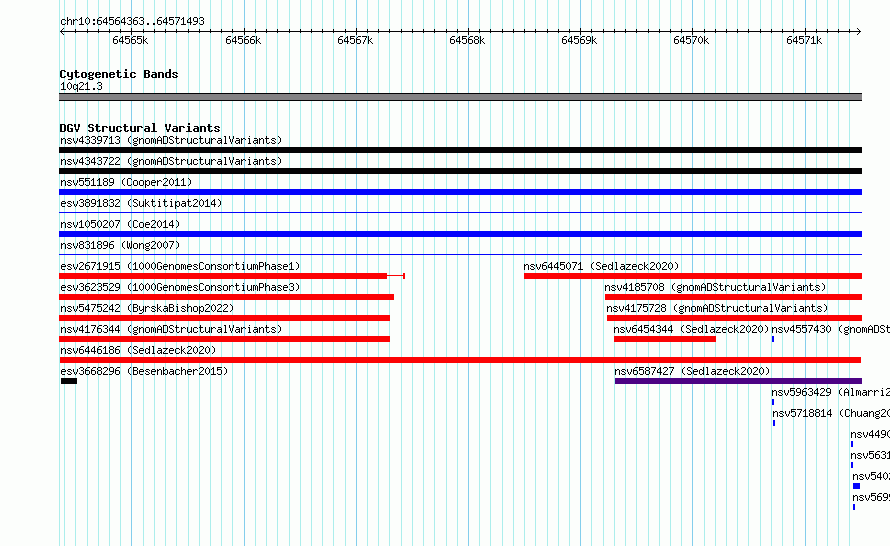Click the 64569k ruler tick label

coord(579,40)
